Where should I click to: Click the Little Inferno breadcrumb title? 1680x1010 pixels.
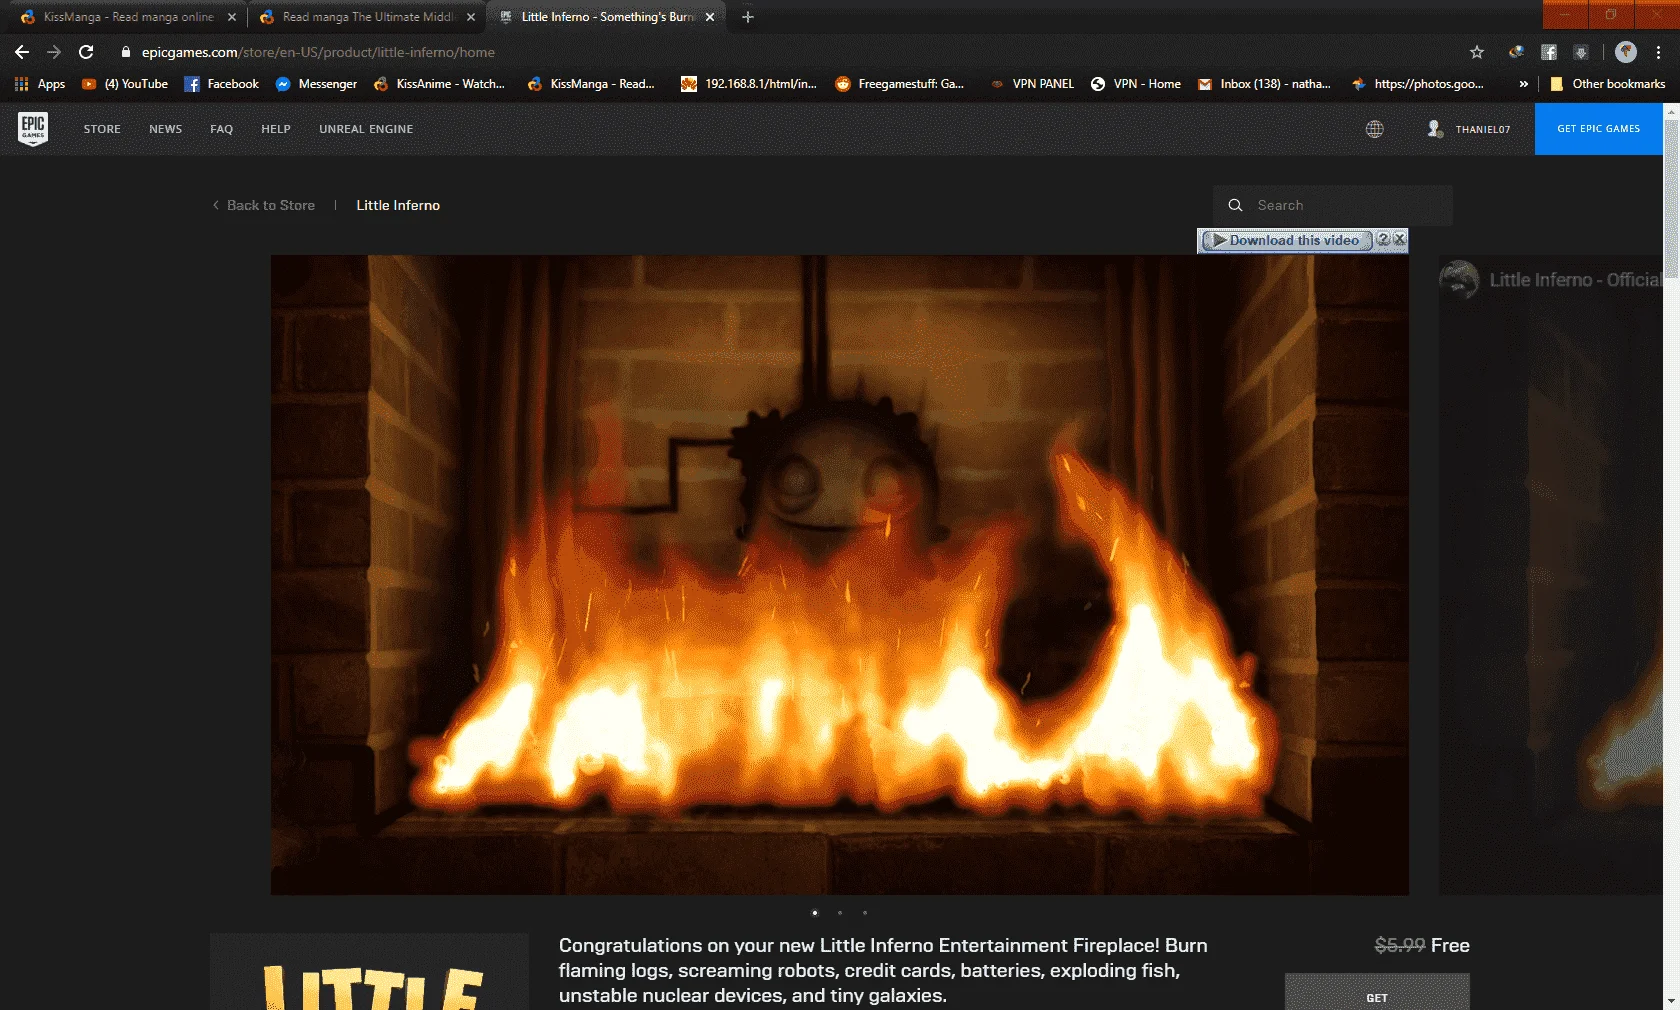(x=398, y=205)
